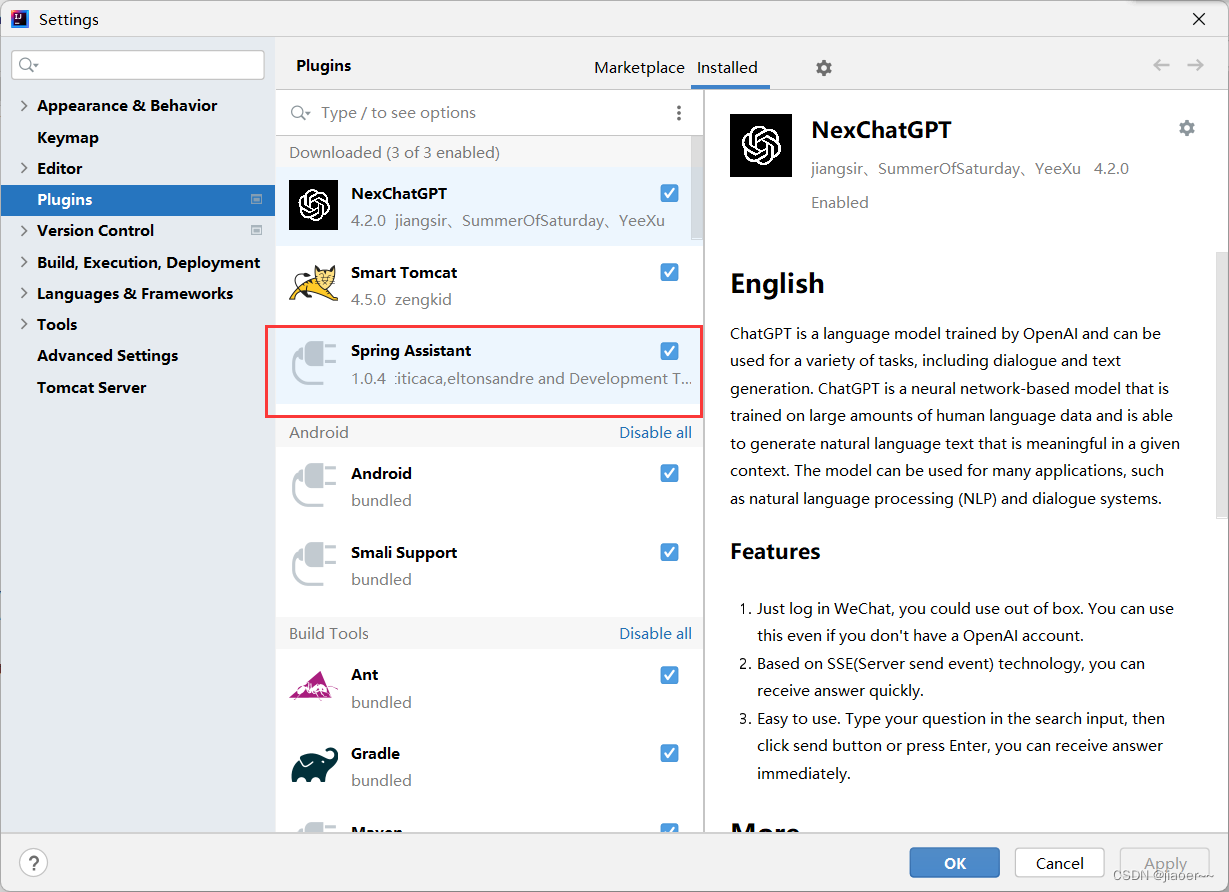Focus the plugin search field
The height and width of the screenshot is (892, 1229).
point(490,113)
